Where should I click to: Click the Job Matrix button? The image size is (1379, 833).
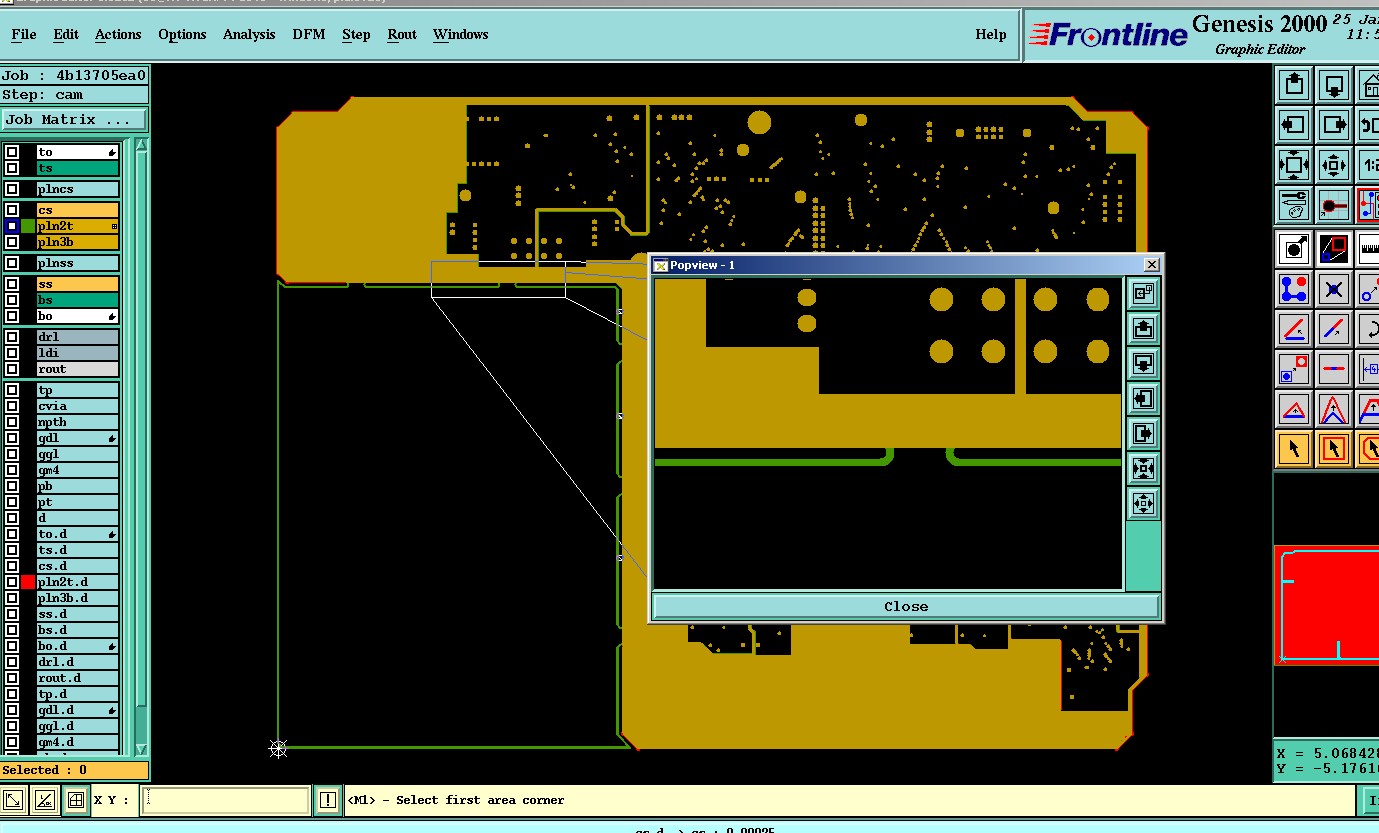74,119
